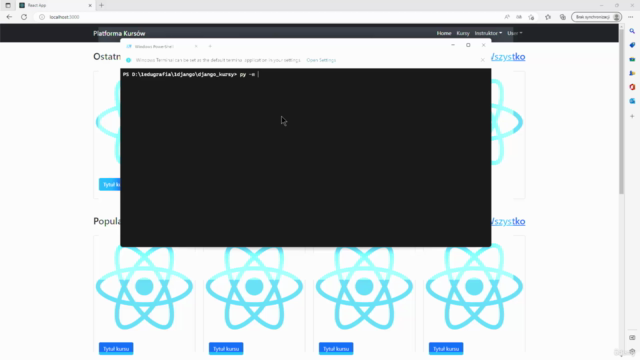Click the browser page vertical scrollbar
This screenshot has height=360, width=640.
(x=622, y=110)
